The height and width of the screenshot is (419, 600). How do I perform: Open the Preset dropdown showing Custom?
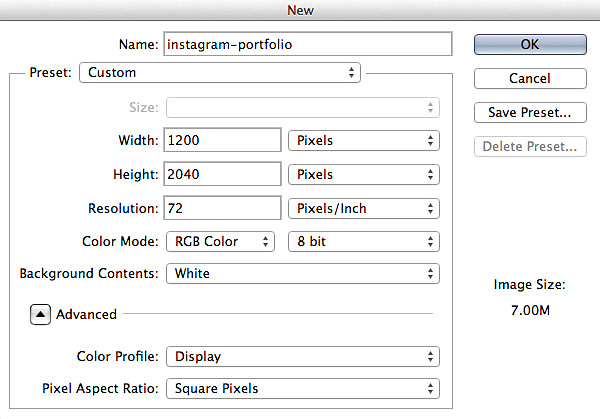point(221,73)
